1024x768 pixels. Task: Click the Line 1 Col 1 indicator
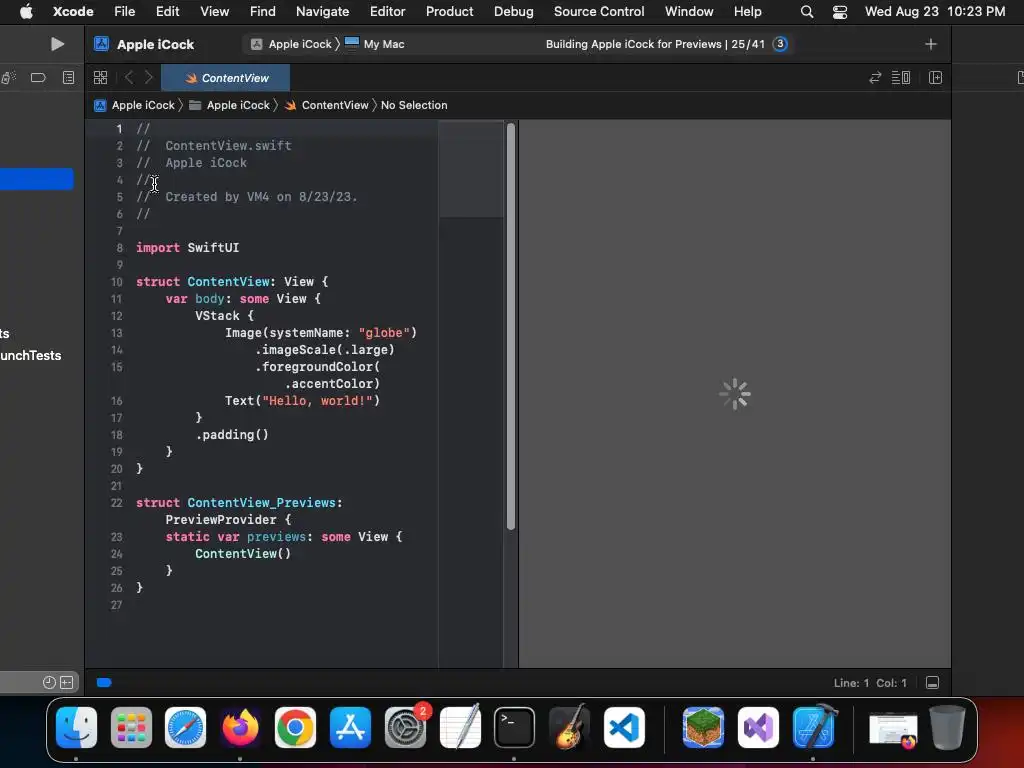point(870,682)
